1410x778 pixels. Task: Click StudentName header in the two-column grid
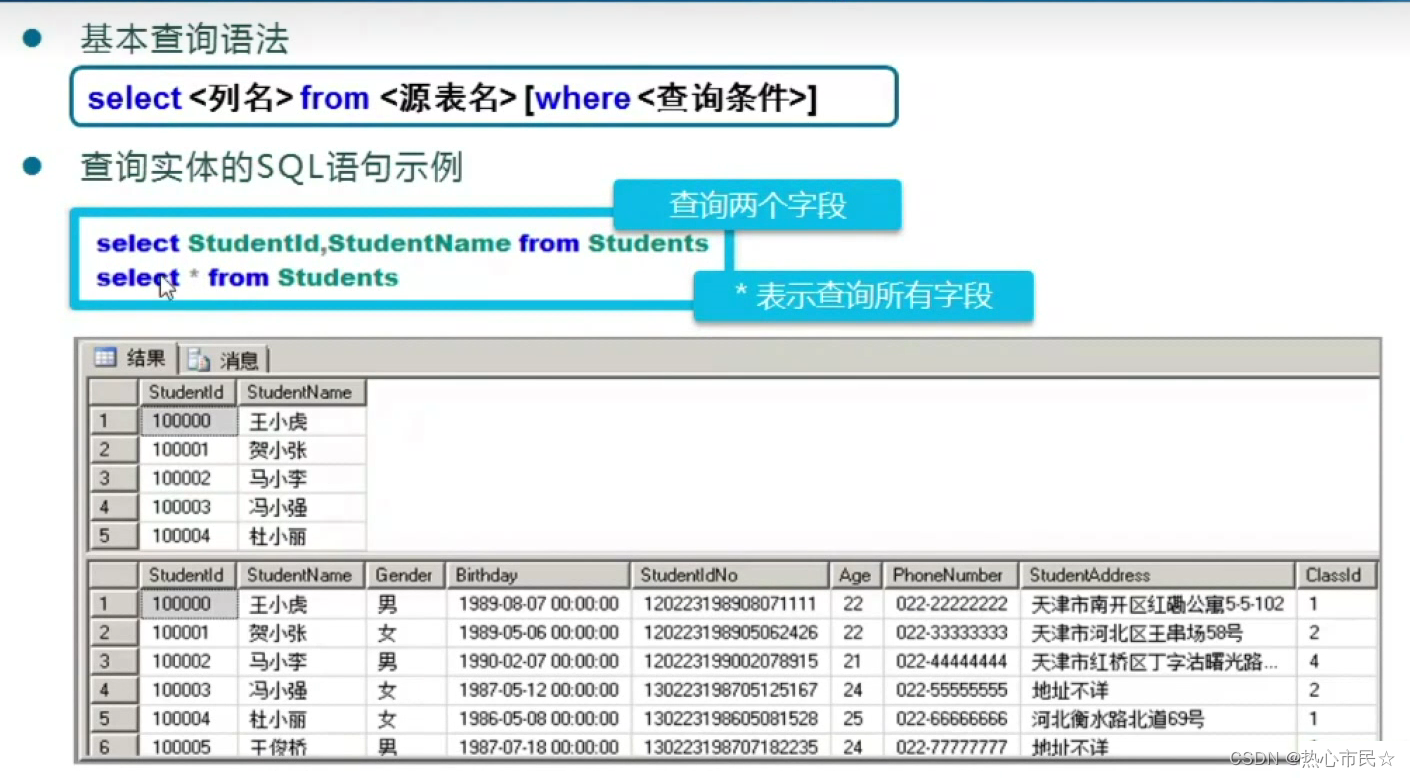coord(300,392)
